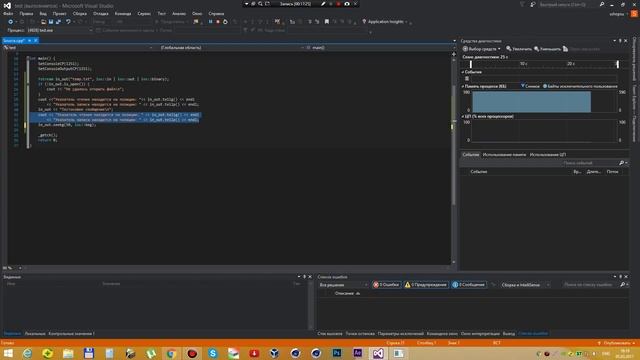This screenshot has height=360, width=640.
Task: Switch to the Параметры исключений tab
Action: [401, 334]
